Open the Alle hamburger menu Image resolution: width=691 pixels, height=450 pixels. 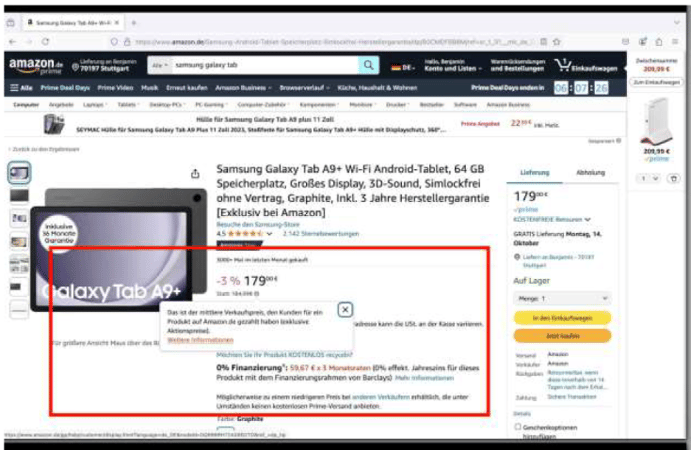(21, 88)
